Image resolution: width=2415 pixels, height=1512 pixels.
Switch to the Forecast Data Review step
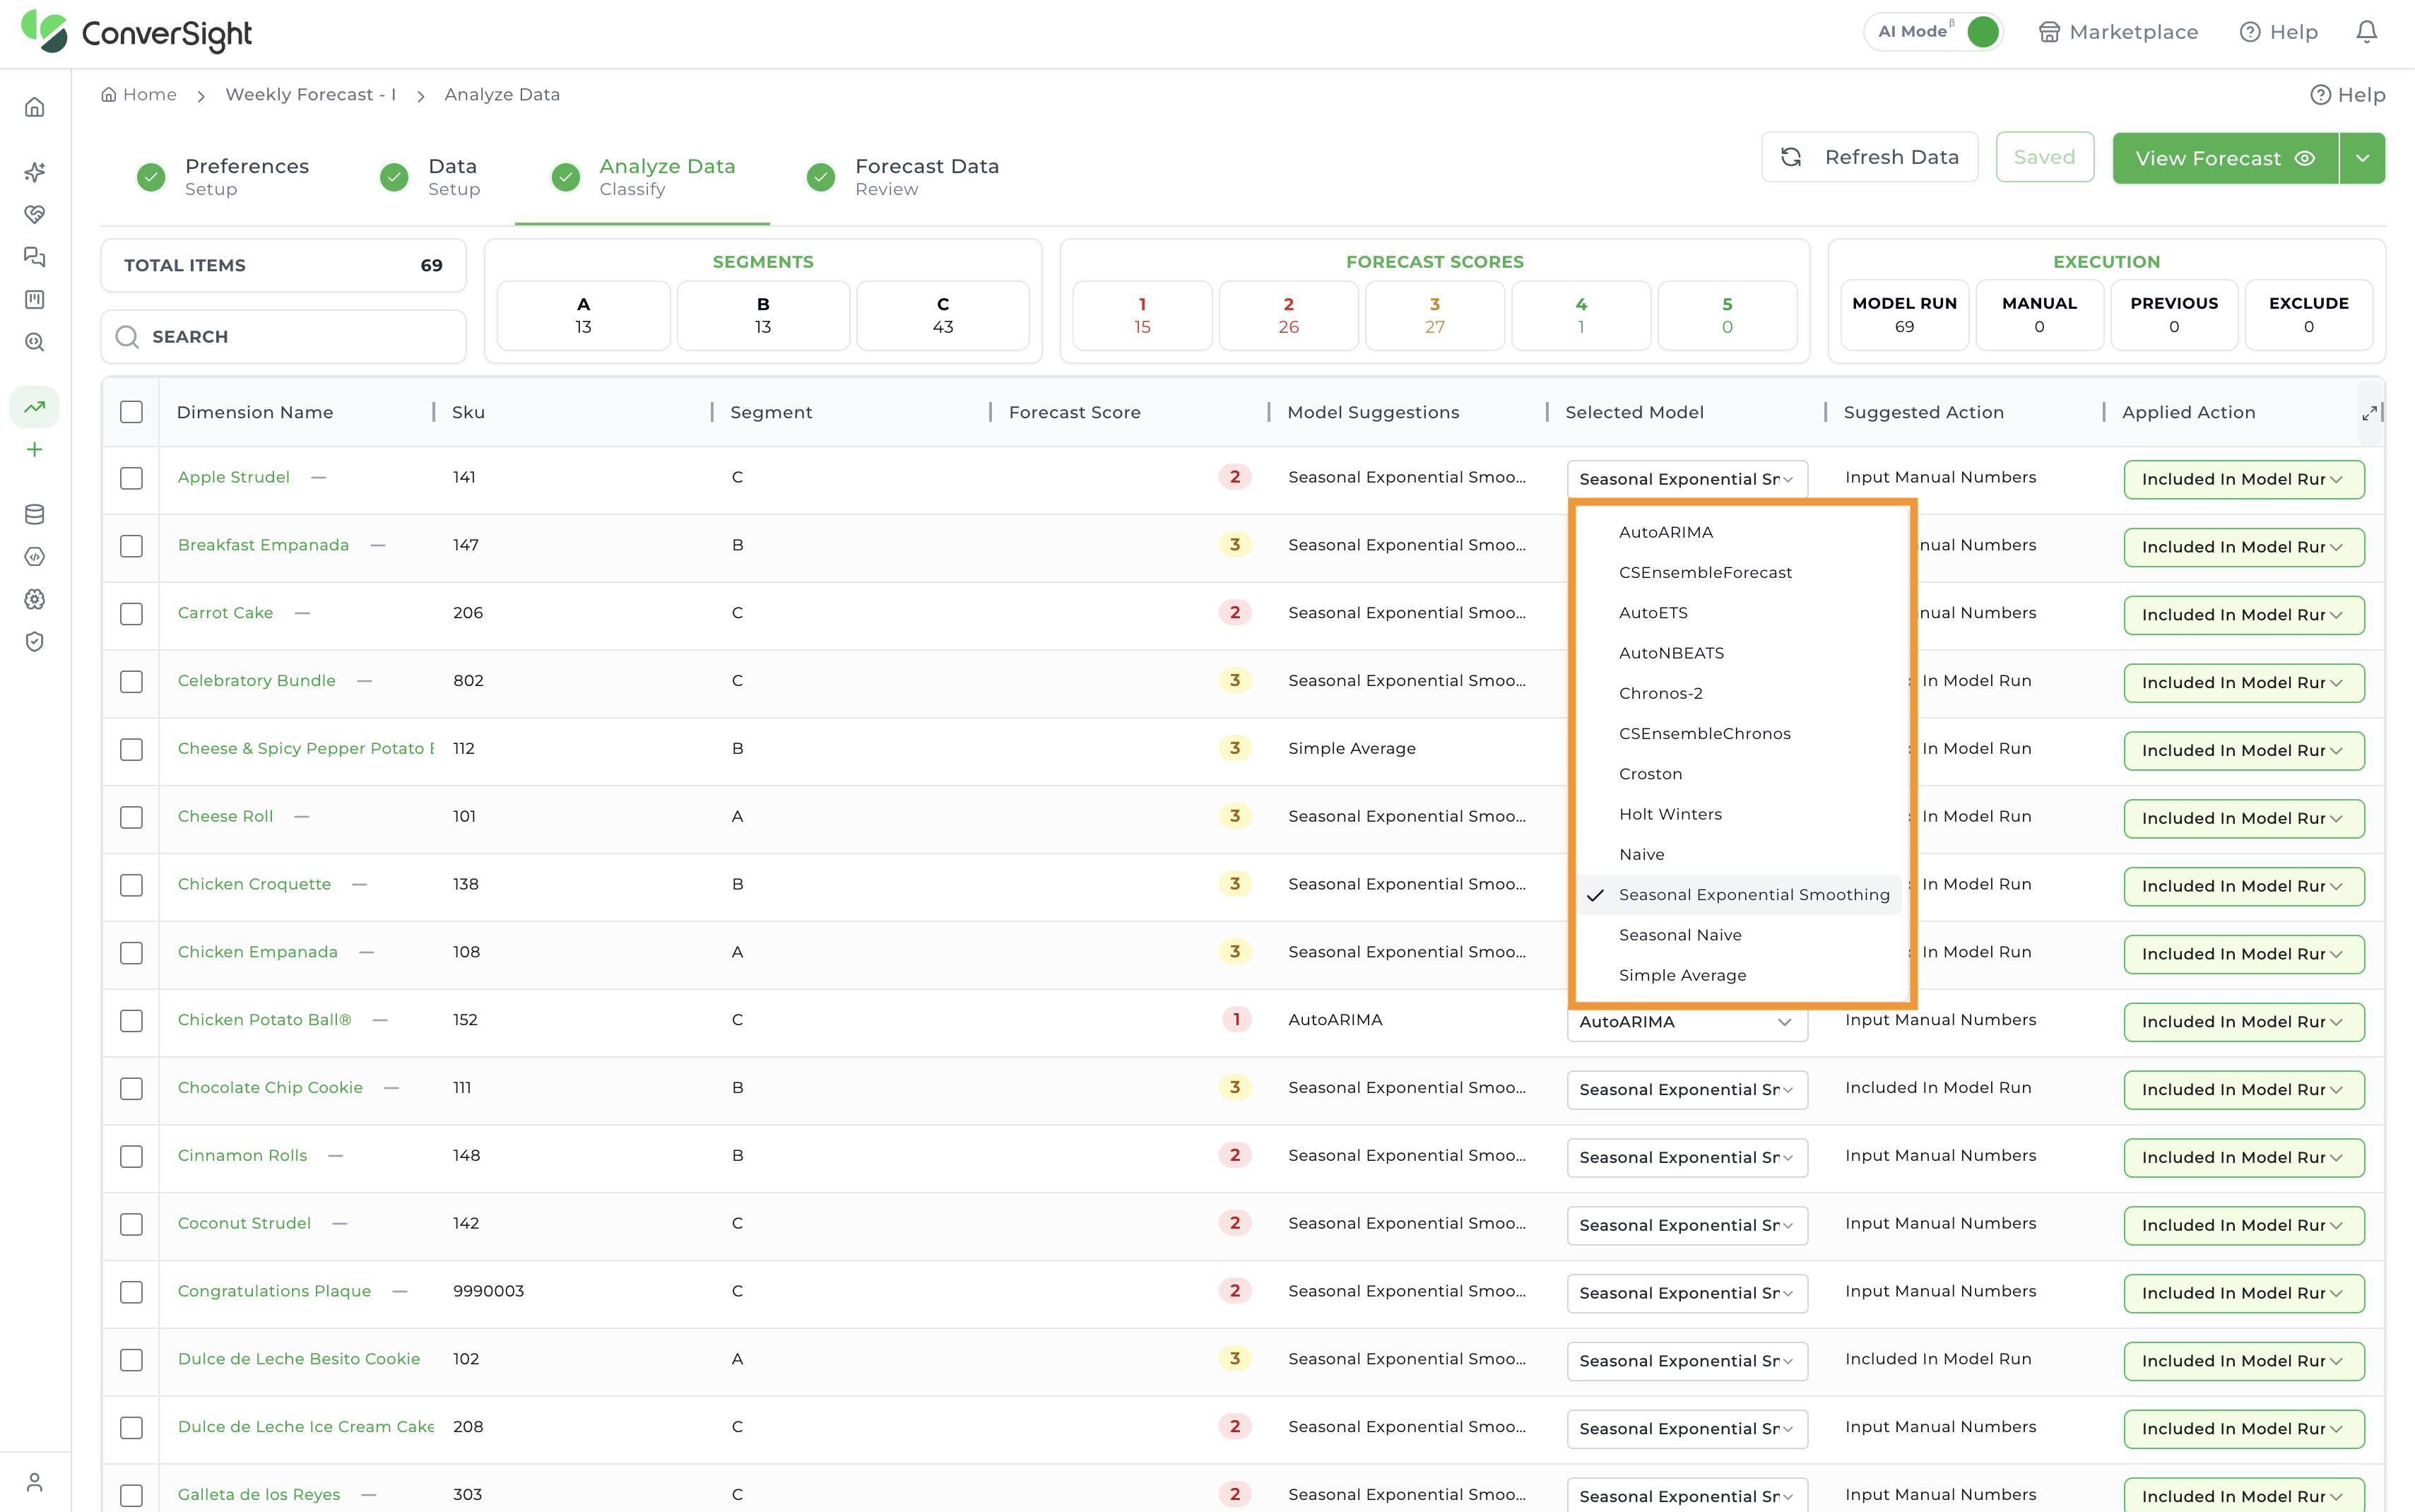(903, 177)
